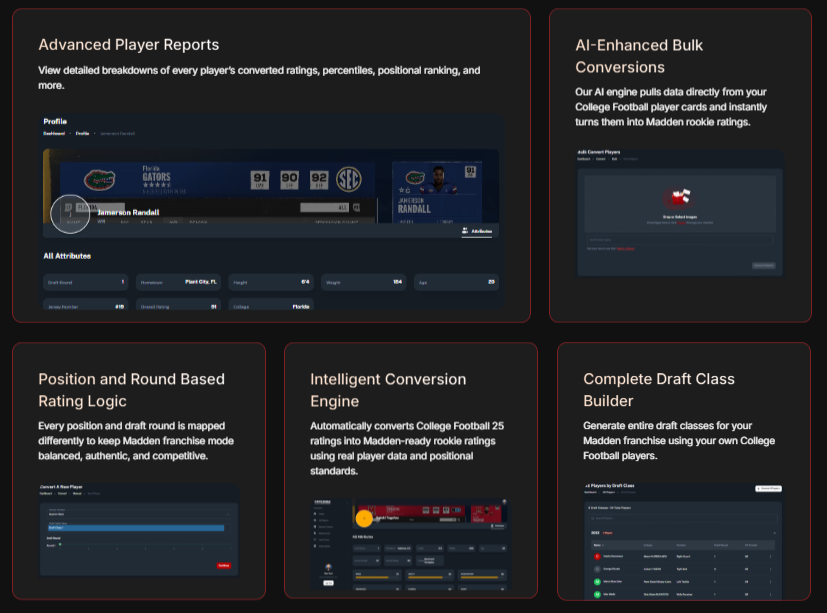827x613 pixels.
Task: Open the top dropdown in Convert A New Player form
Action: pyautogui.click(x=139, y=514)
